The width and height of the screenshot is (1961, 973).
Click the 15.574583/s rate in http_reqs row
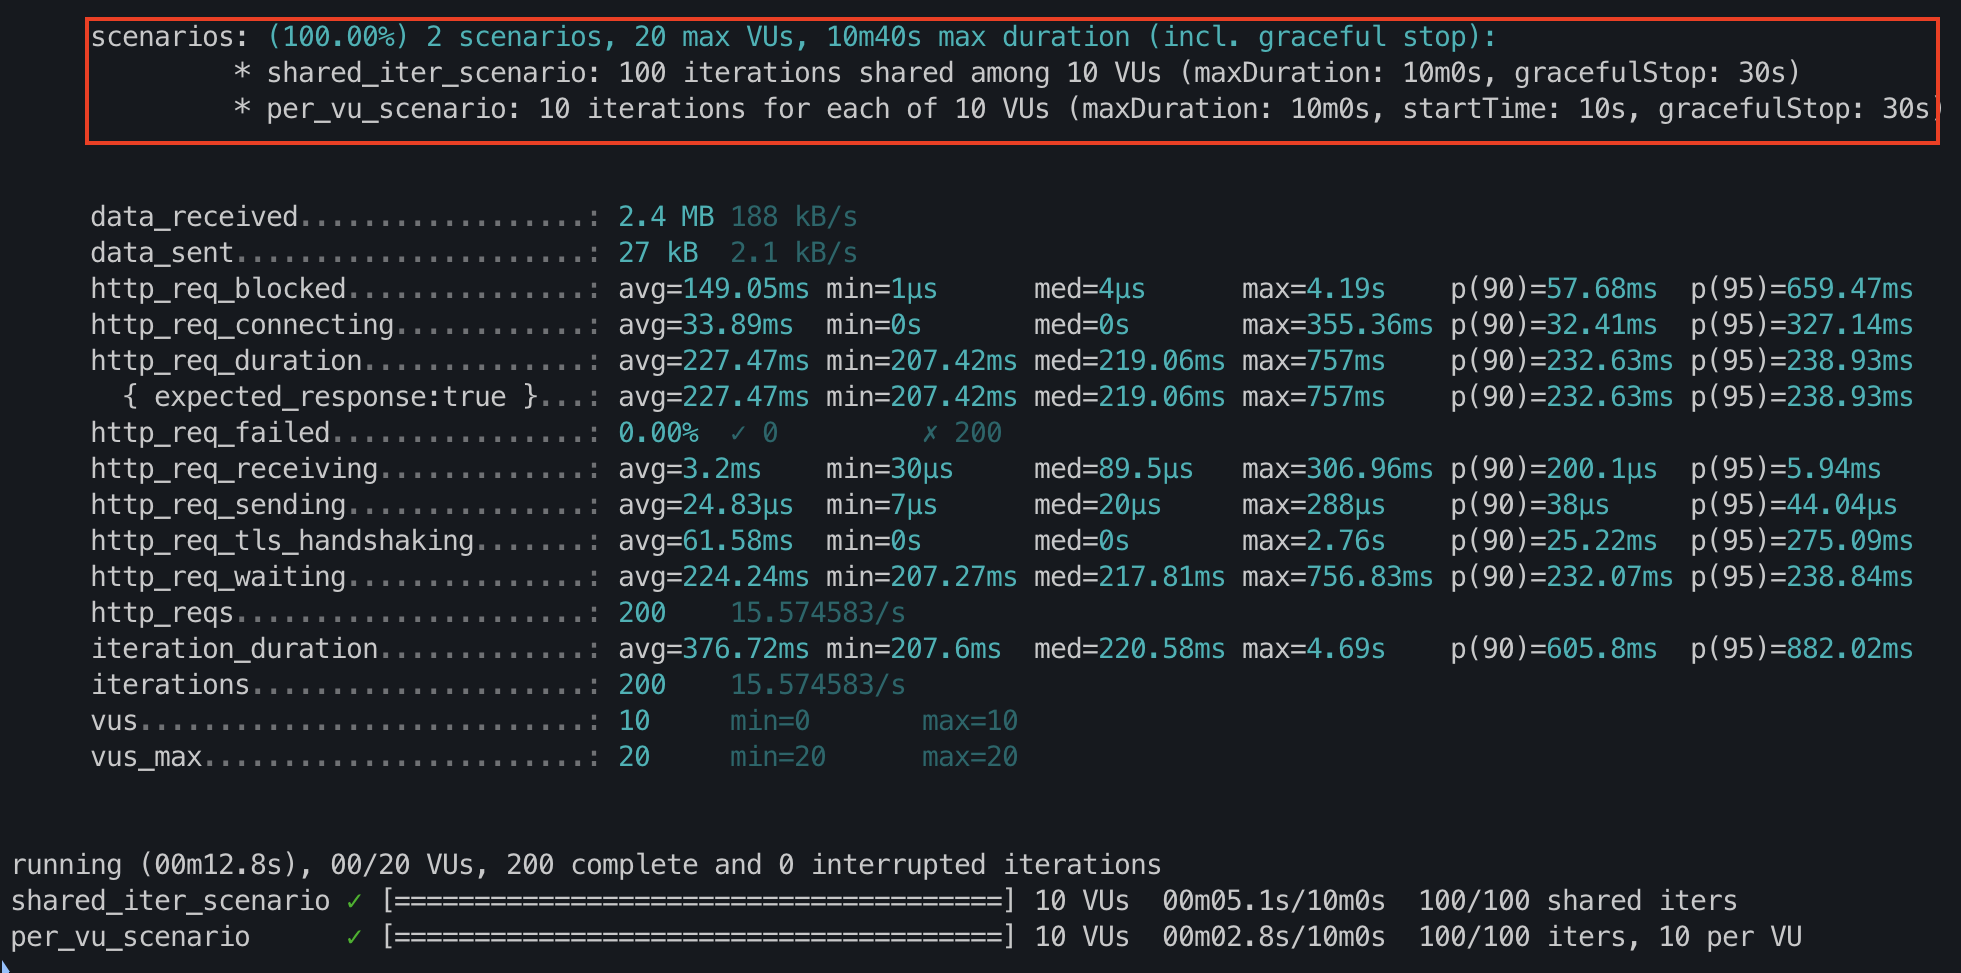tap(818, 613)
